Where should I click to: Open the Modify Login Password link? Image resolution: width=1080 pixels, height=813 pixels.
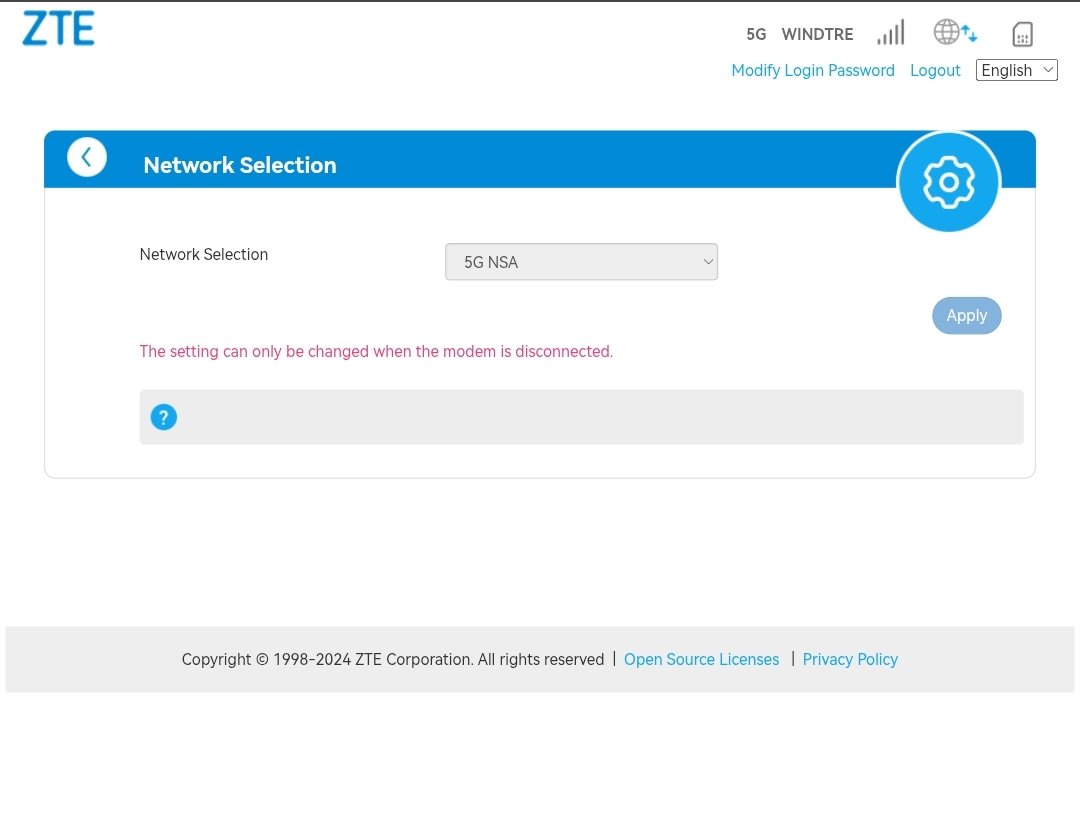(812, 70)
